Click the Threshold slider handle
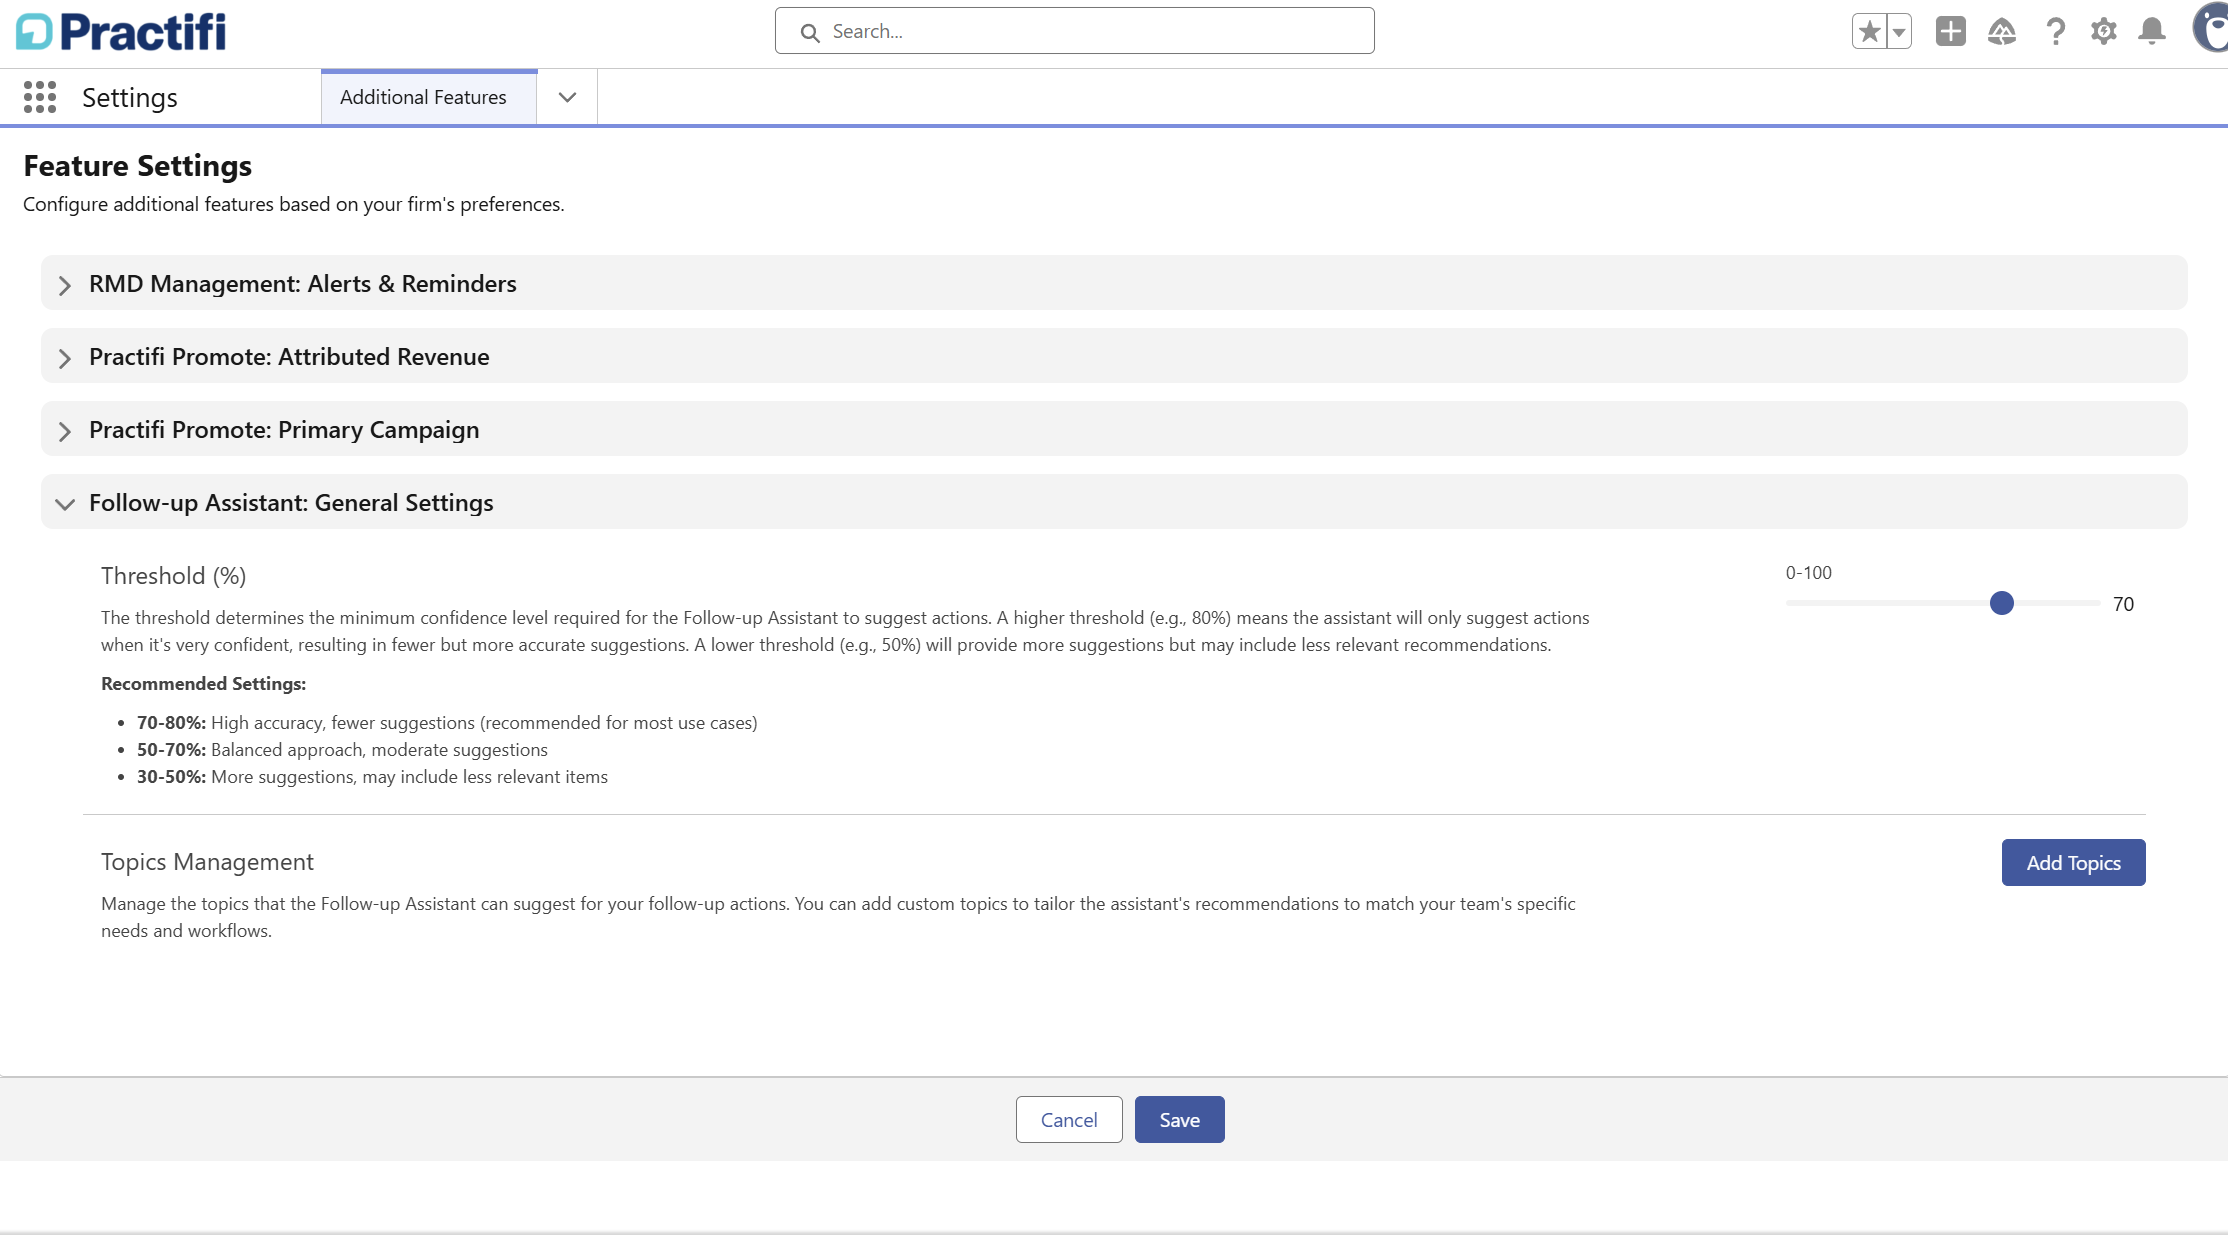 2001,603
